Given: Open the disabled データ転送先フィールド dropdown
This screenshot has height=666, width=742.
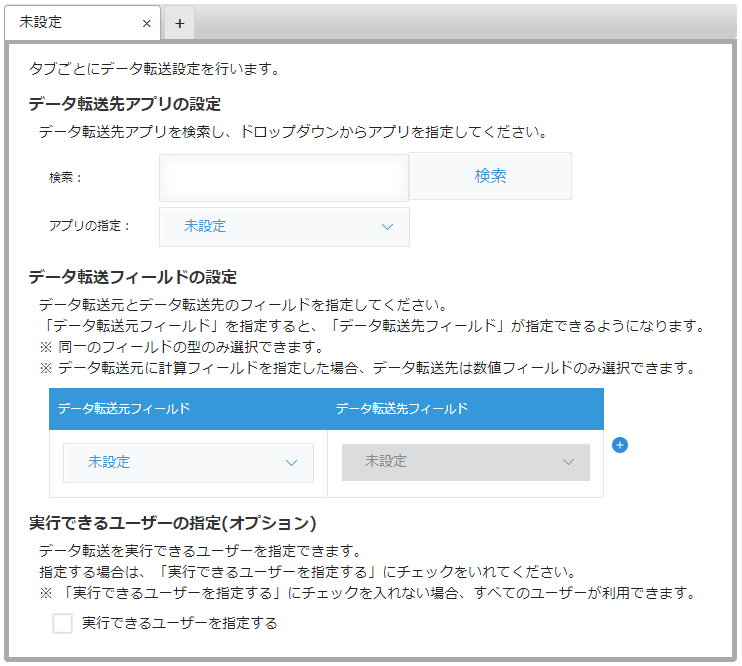Looking at the screenshot, I should click(x=466, y=462).
